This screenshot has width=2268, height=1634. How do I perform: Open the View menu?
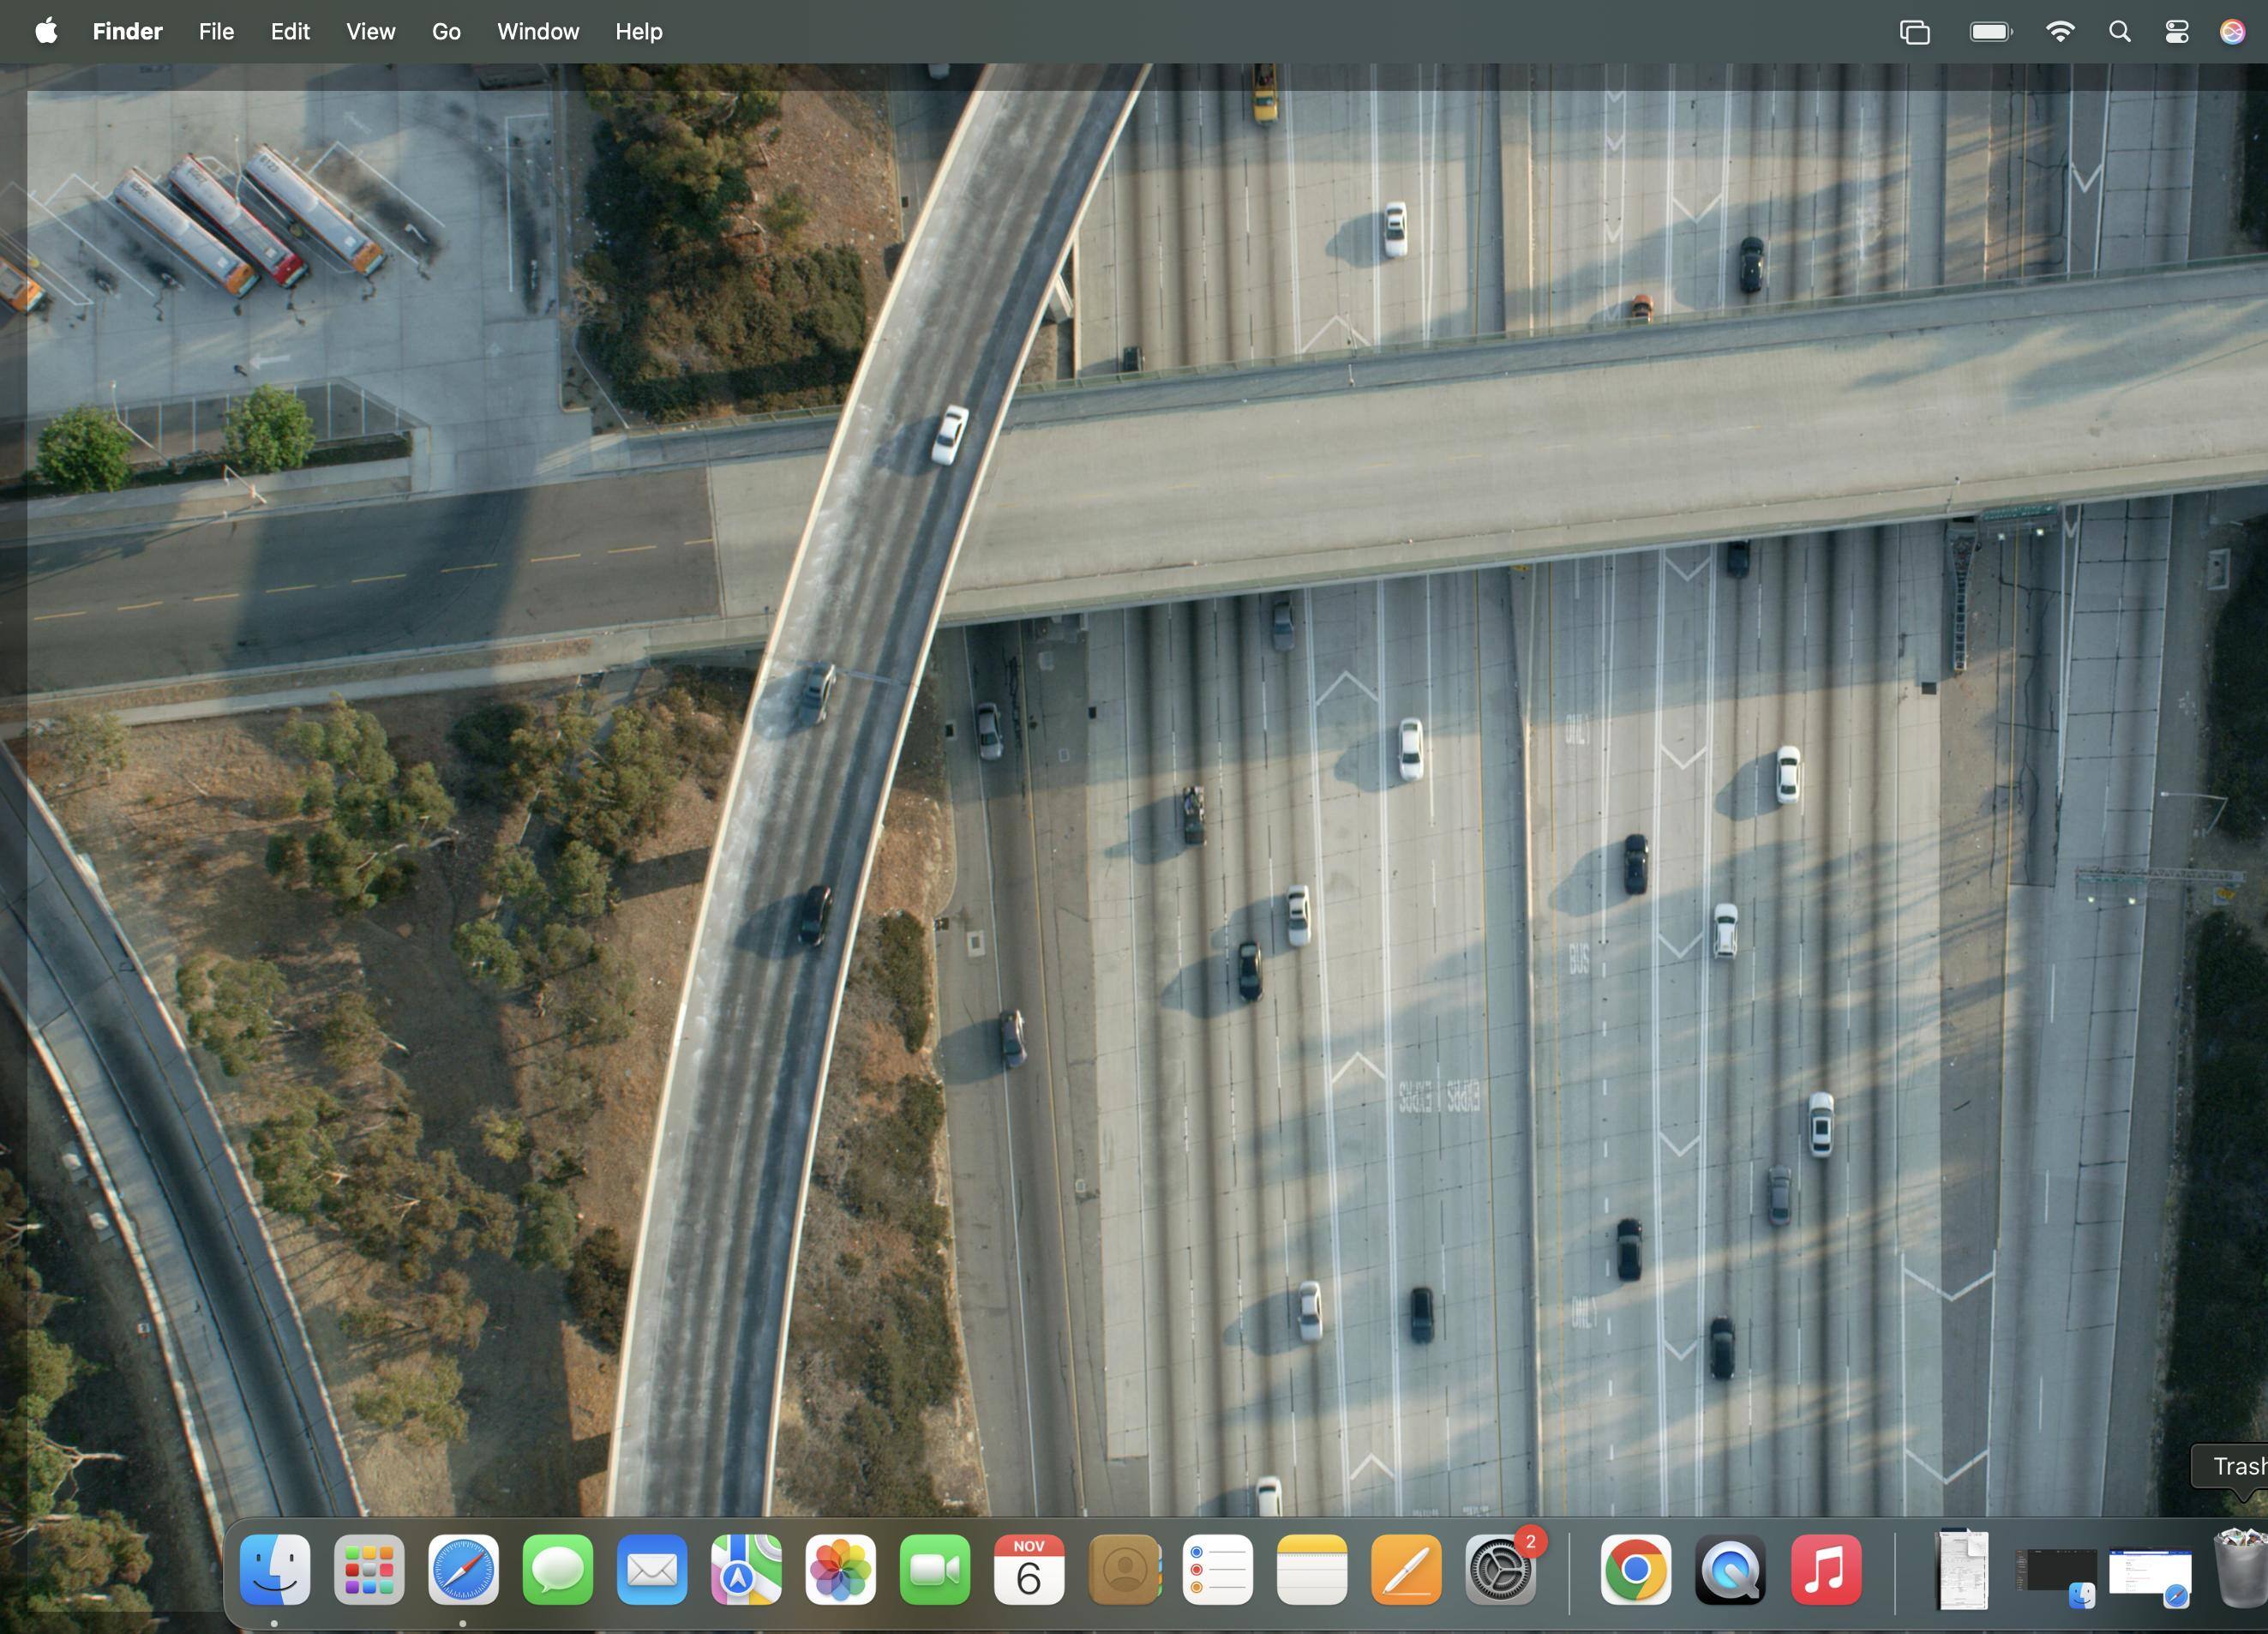pos(370,32)
